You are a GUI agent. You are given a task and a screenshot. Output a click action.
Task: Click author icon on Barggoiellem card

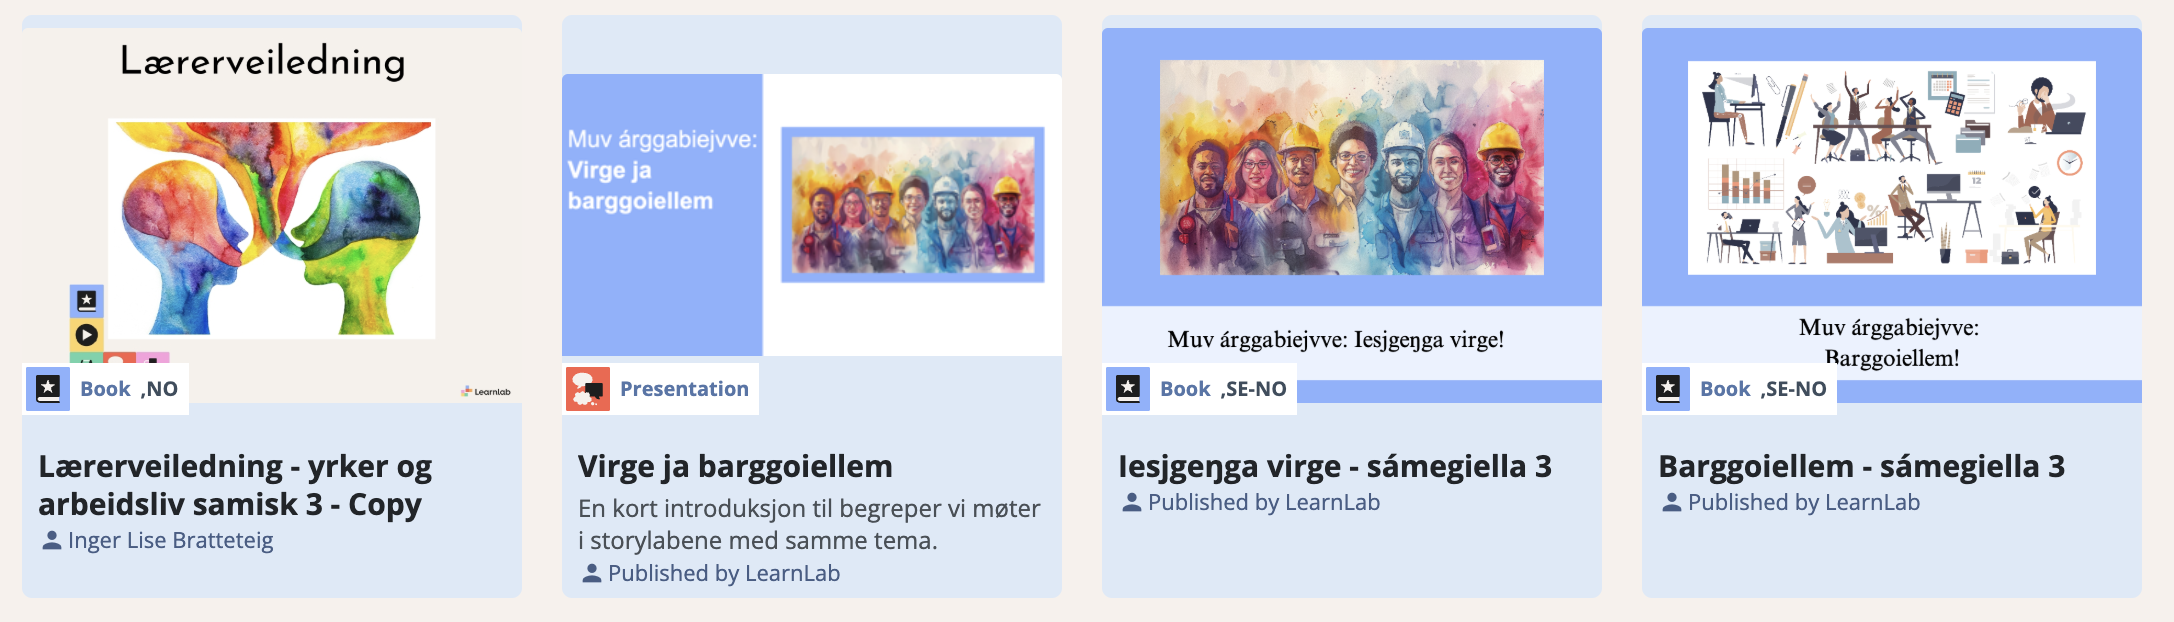[x=1672, y=503]
